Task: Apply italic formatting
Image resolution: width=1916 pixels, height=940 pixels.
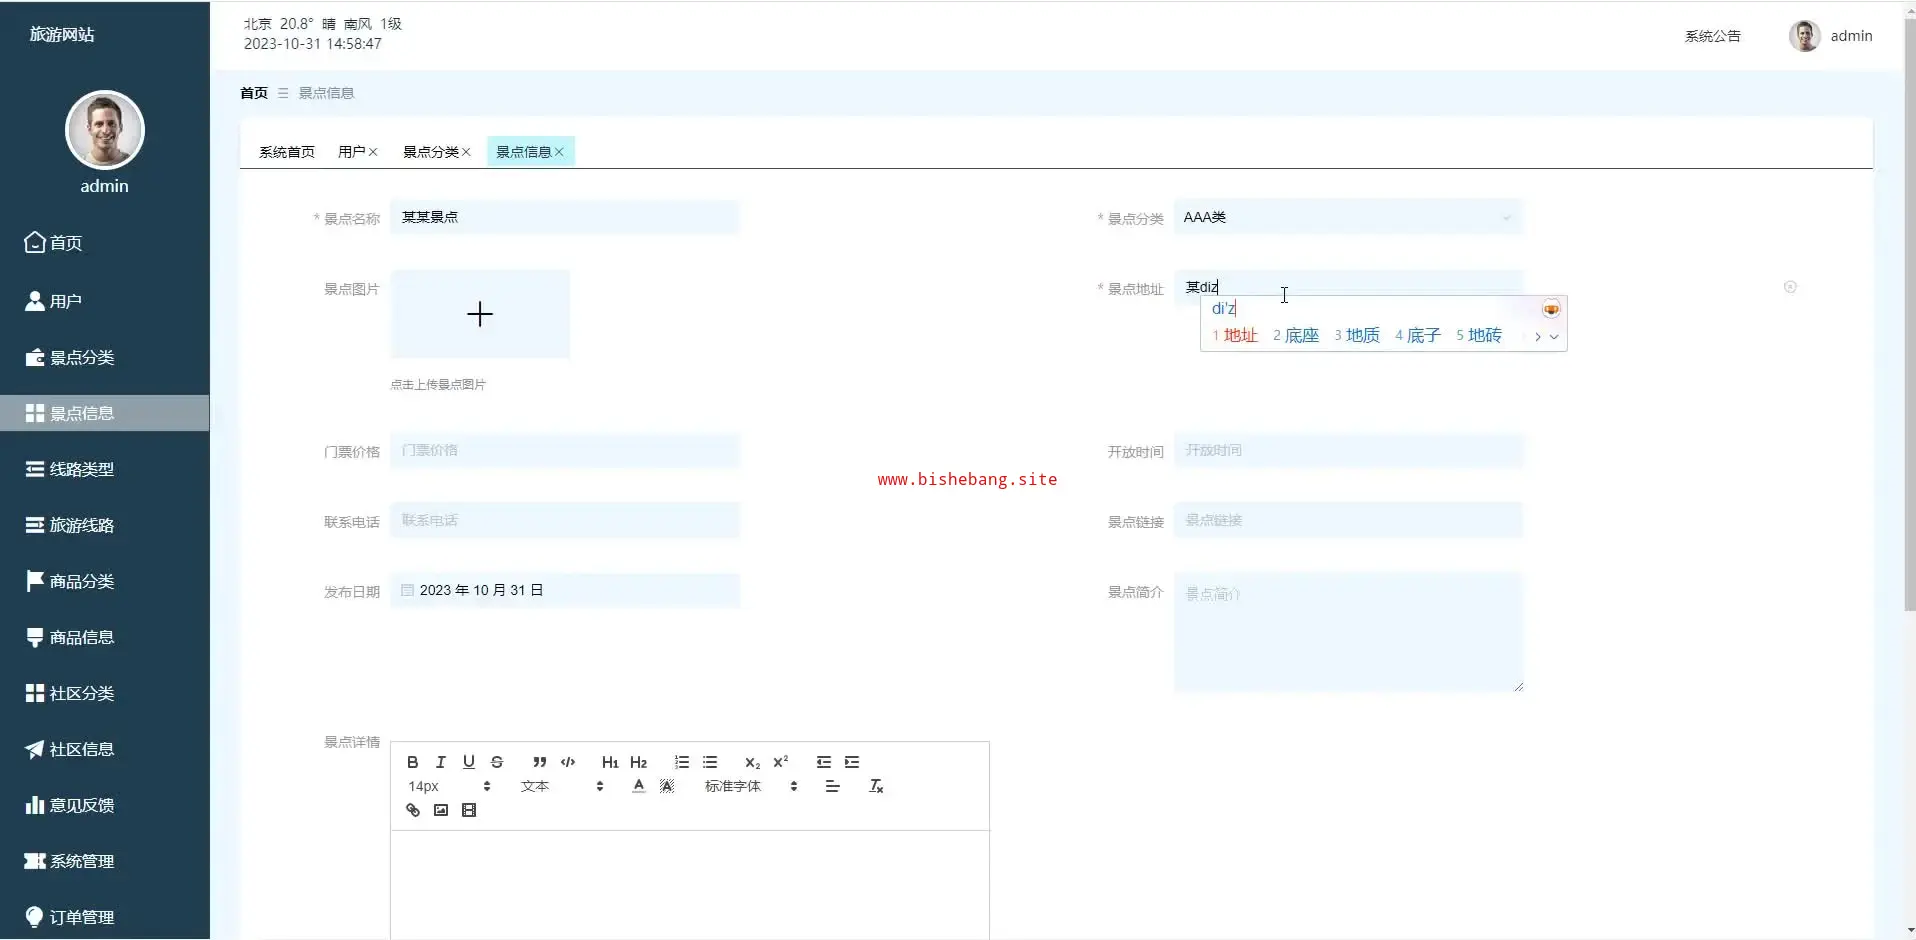Action: (440, 762)
